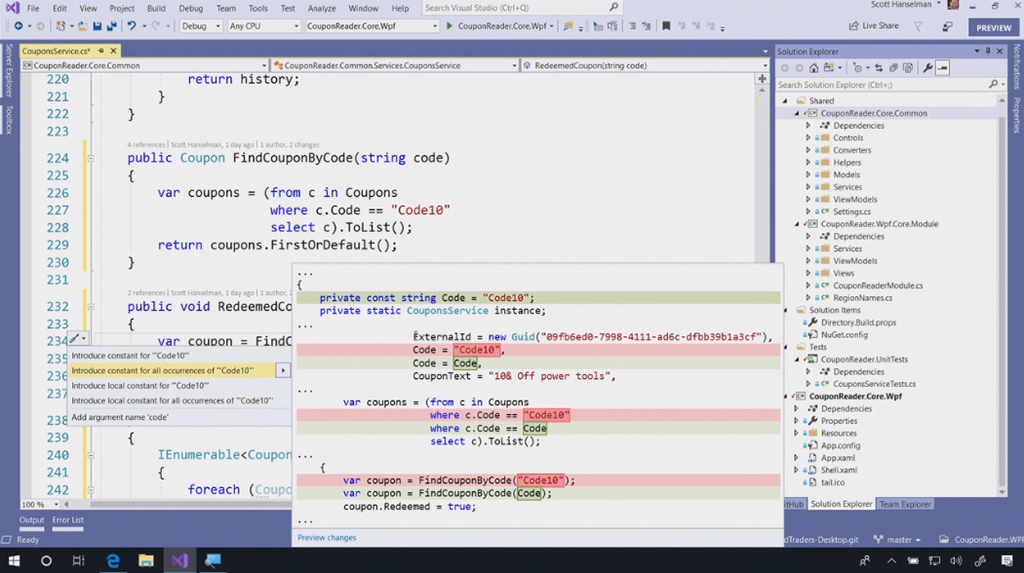Open Properties wrench icon in Solution Explorer
The height and width of the screenshot is (573, 1024).
click(927, 68)
